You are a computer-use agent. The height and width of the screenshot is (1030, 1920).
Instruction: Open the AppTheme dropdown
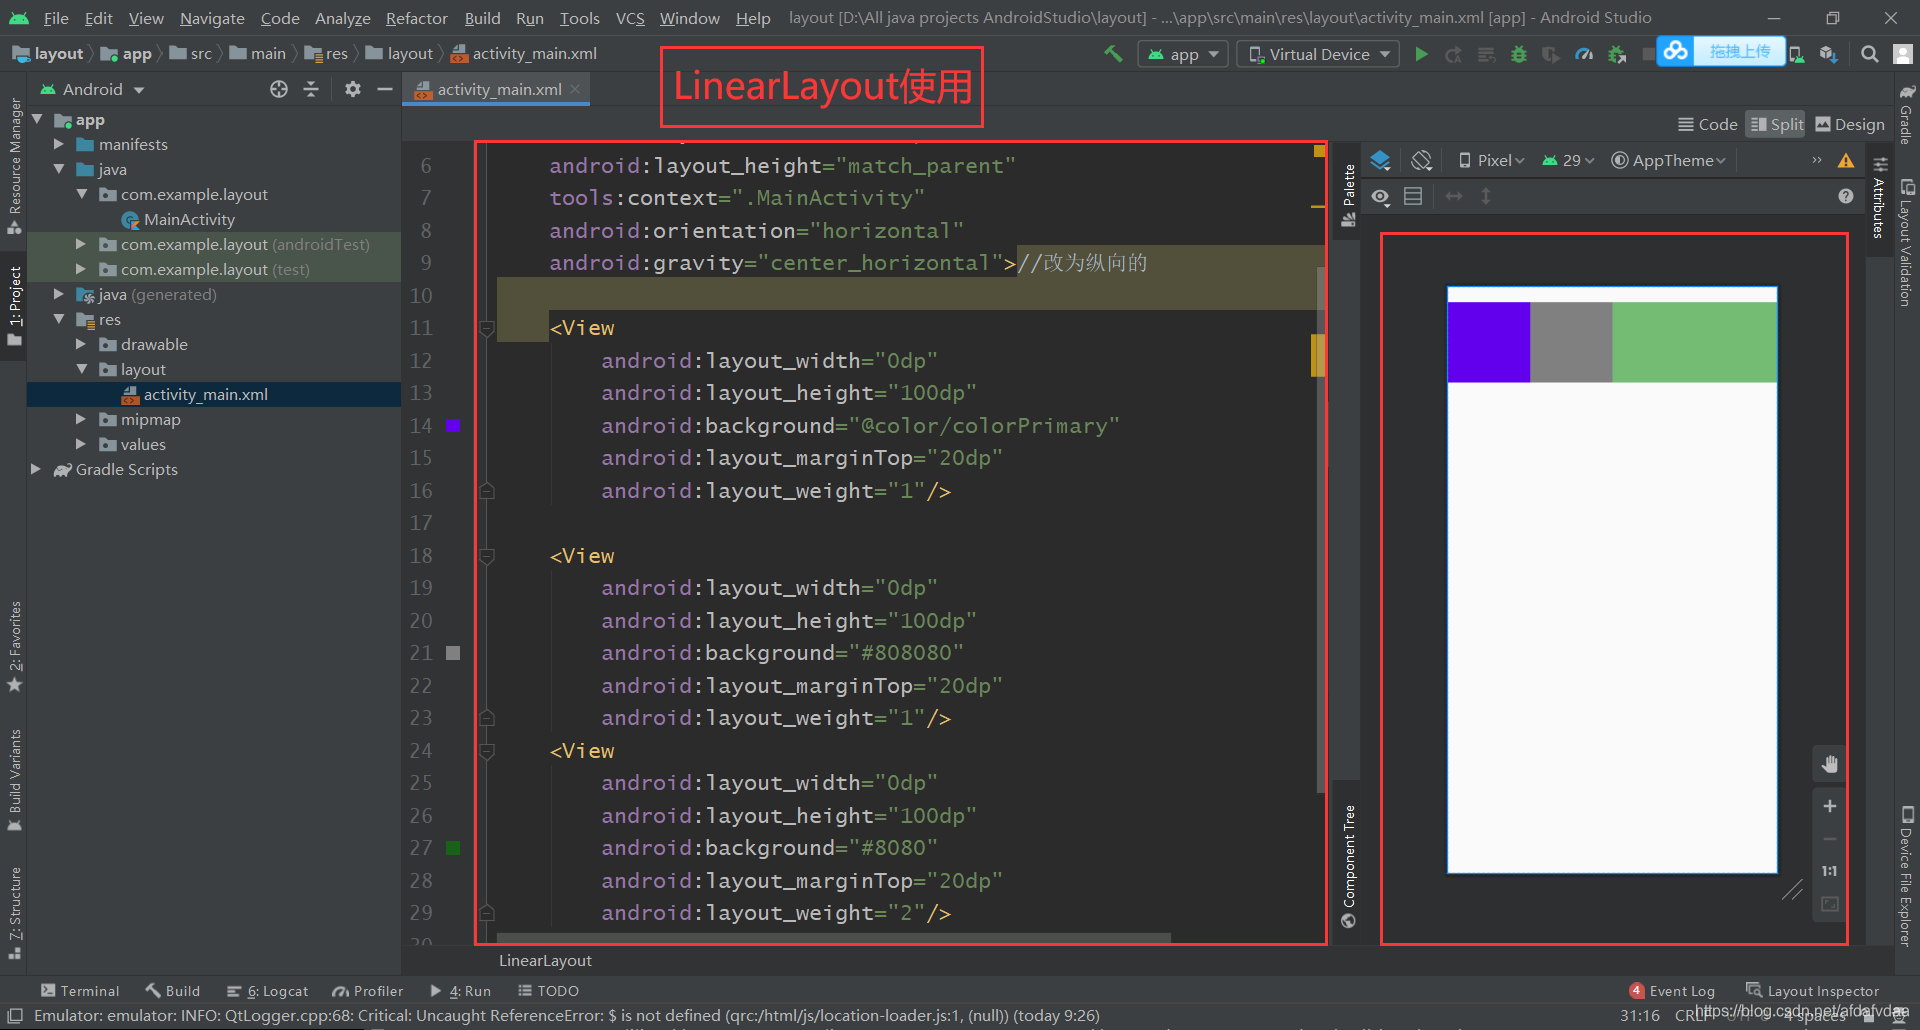coord(1668,160)
